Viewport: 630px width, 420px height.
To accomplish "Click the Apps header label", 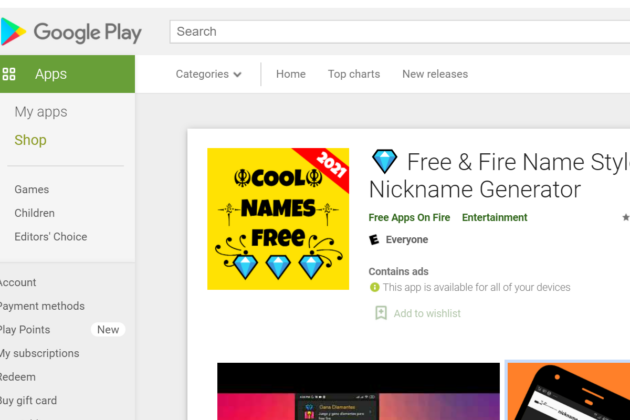I will point(51,74).
